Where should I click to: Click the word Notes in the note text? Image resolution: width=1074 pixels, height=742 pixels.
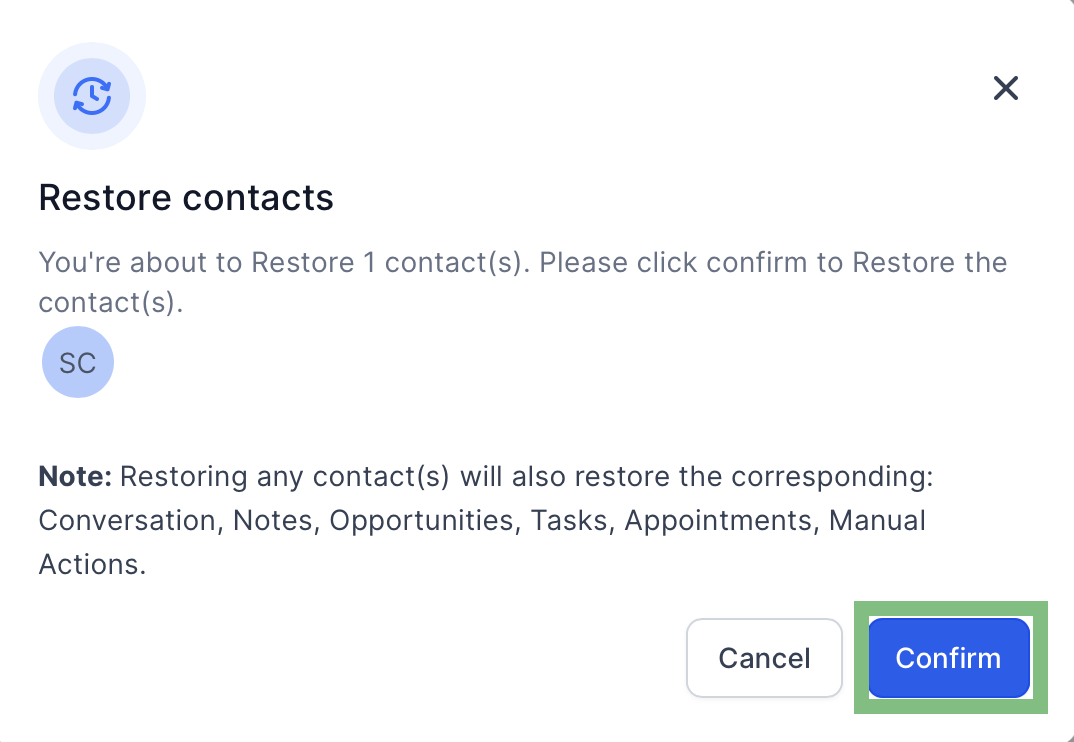(x=273, y=521)
